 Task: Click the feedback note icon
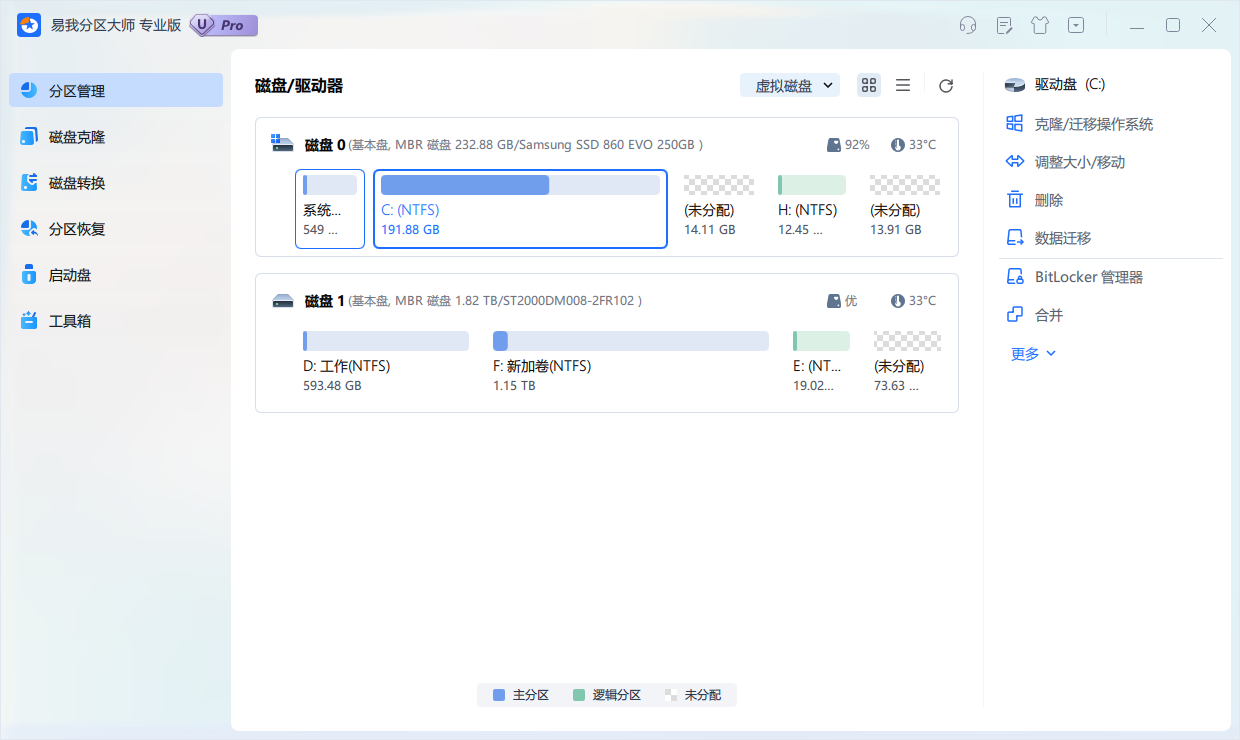[1004, 25]
